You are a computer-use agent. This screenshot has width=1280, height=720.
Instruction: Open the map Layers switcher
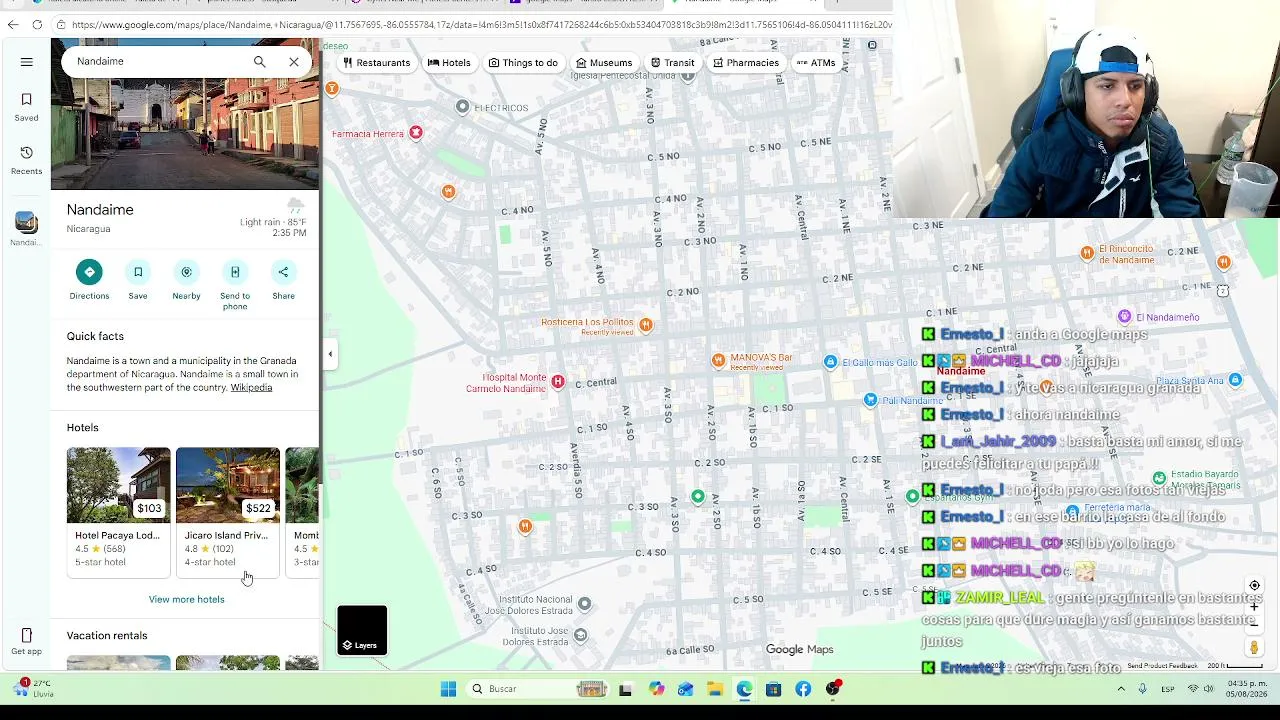[x=362, y=631]
